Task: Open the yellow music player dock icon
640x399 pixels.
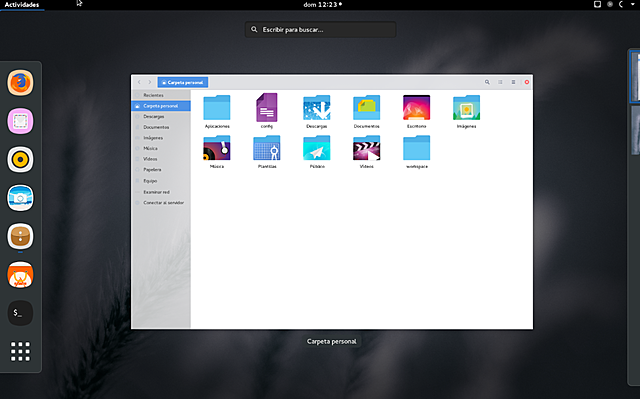Action: coord(20,160)
